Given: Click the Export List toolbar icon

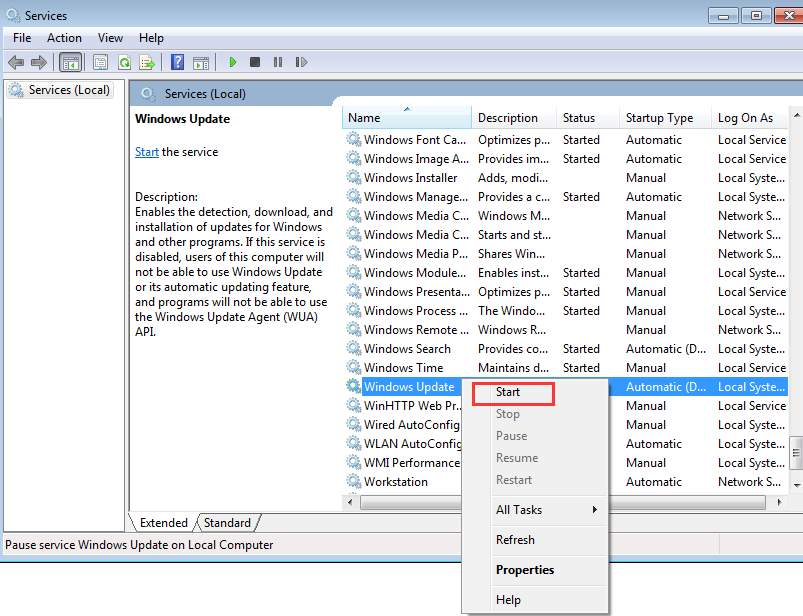Looking at the screenshot, I should pyautogui.click(x=147, y=62).
